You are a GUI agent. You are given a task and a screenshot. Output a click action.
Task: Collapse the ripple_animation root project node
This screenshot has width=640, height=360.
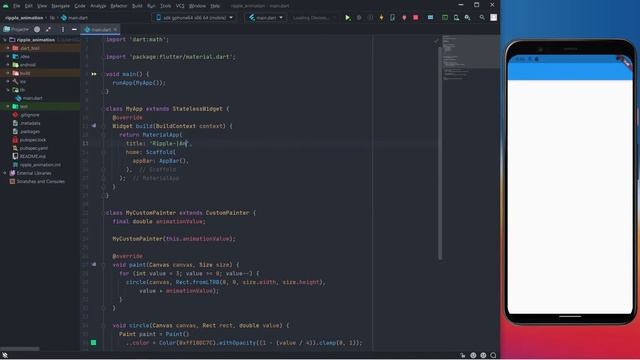pyautogui.click(x=5, y=40)
